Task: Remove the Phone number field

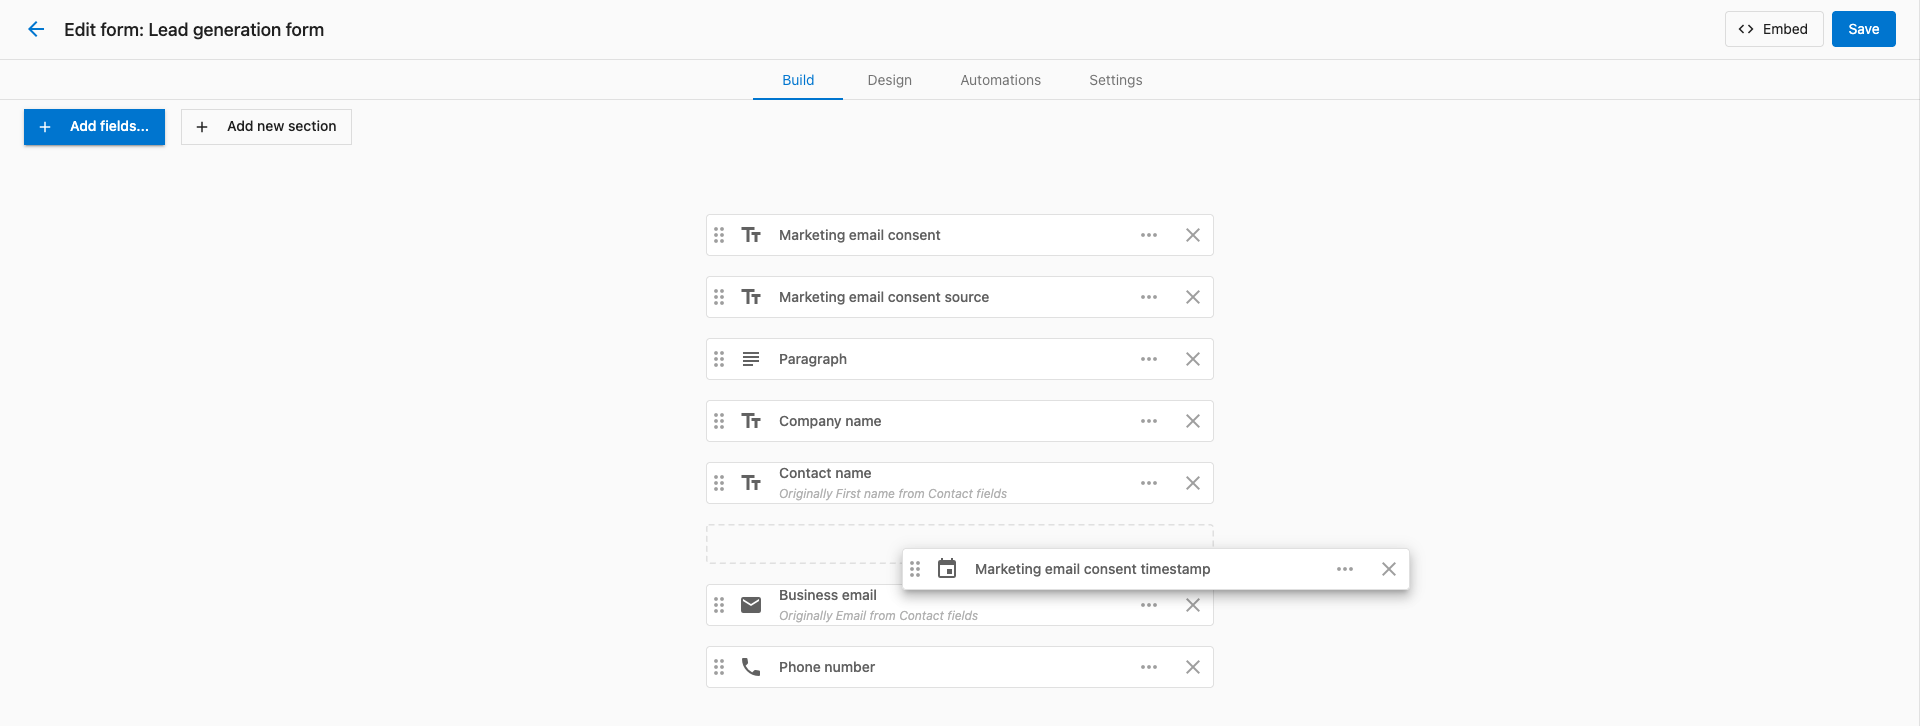Action: 1193,667
